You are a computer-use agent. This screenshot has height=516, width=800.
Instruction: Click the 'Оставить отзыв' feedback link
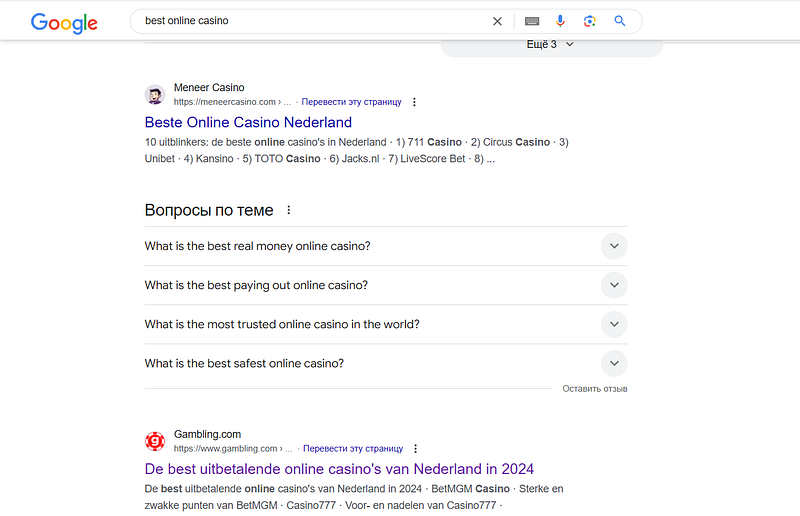tap(595, 389)
